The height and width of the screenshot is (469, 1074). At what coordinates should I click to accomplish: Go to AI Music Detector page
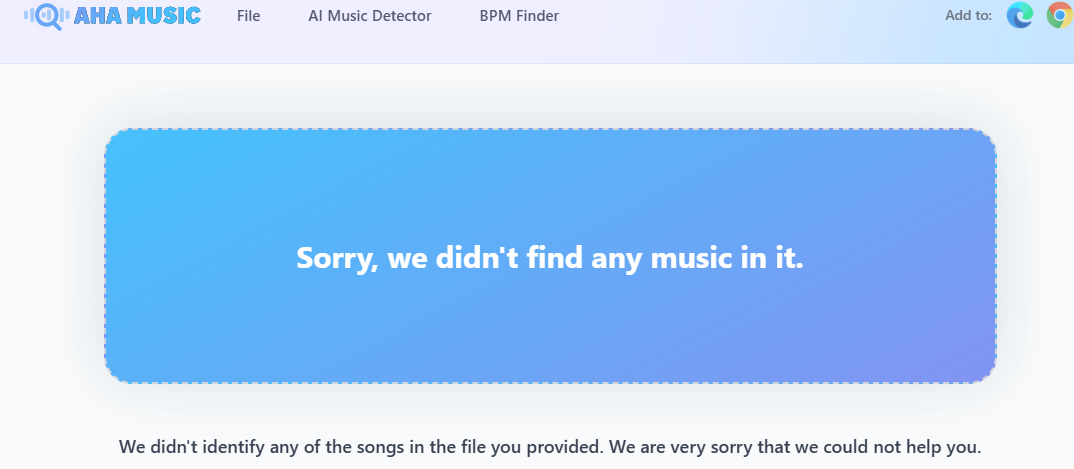point(370,16)
